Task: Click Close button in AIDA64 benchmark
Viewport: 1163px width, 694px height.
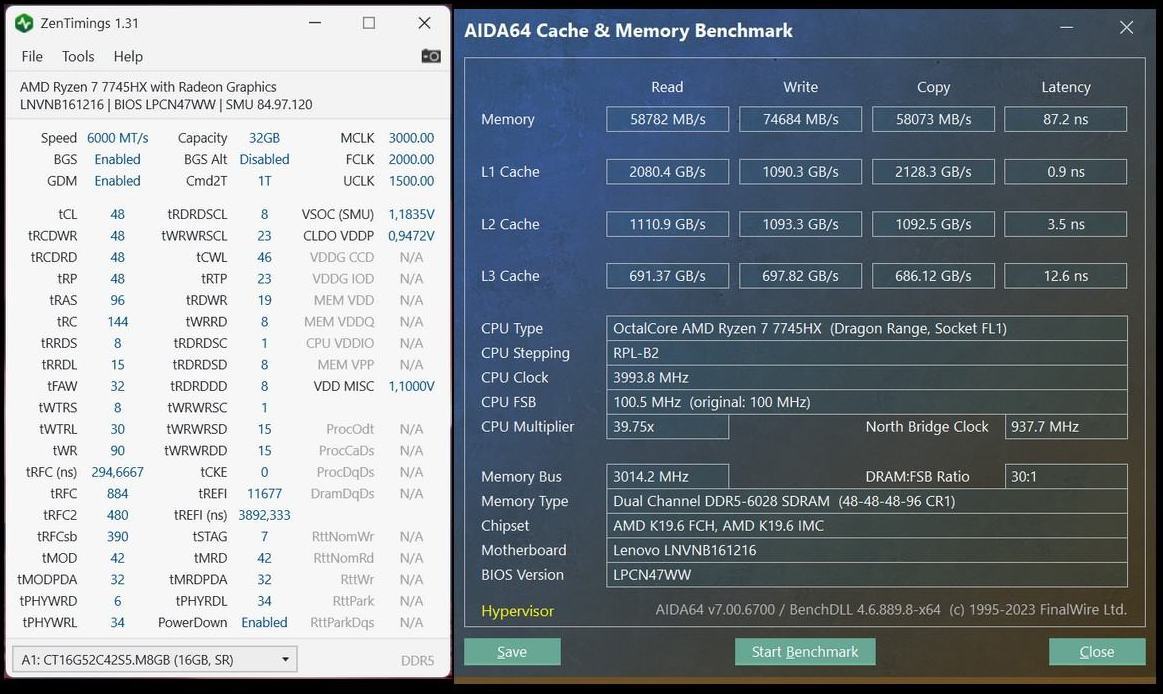Action: point(1096,652)
